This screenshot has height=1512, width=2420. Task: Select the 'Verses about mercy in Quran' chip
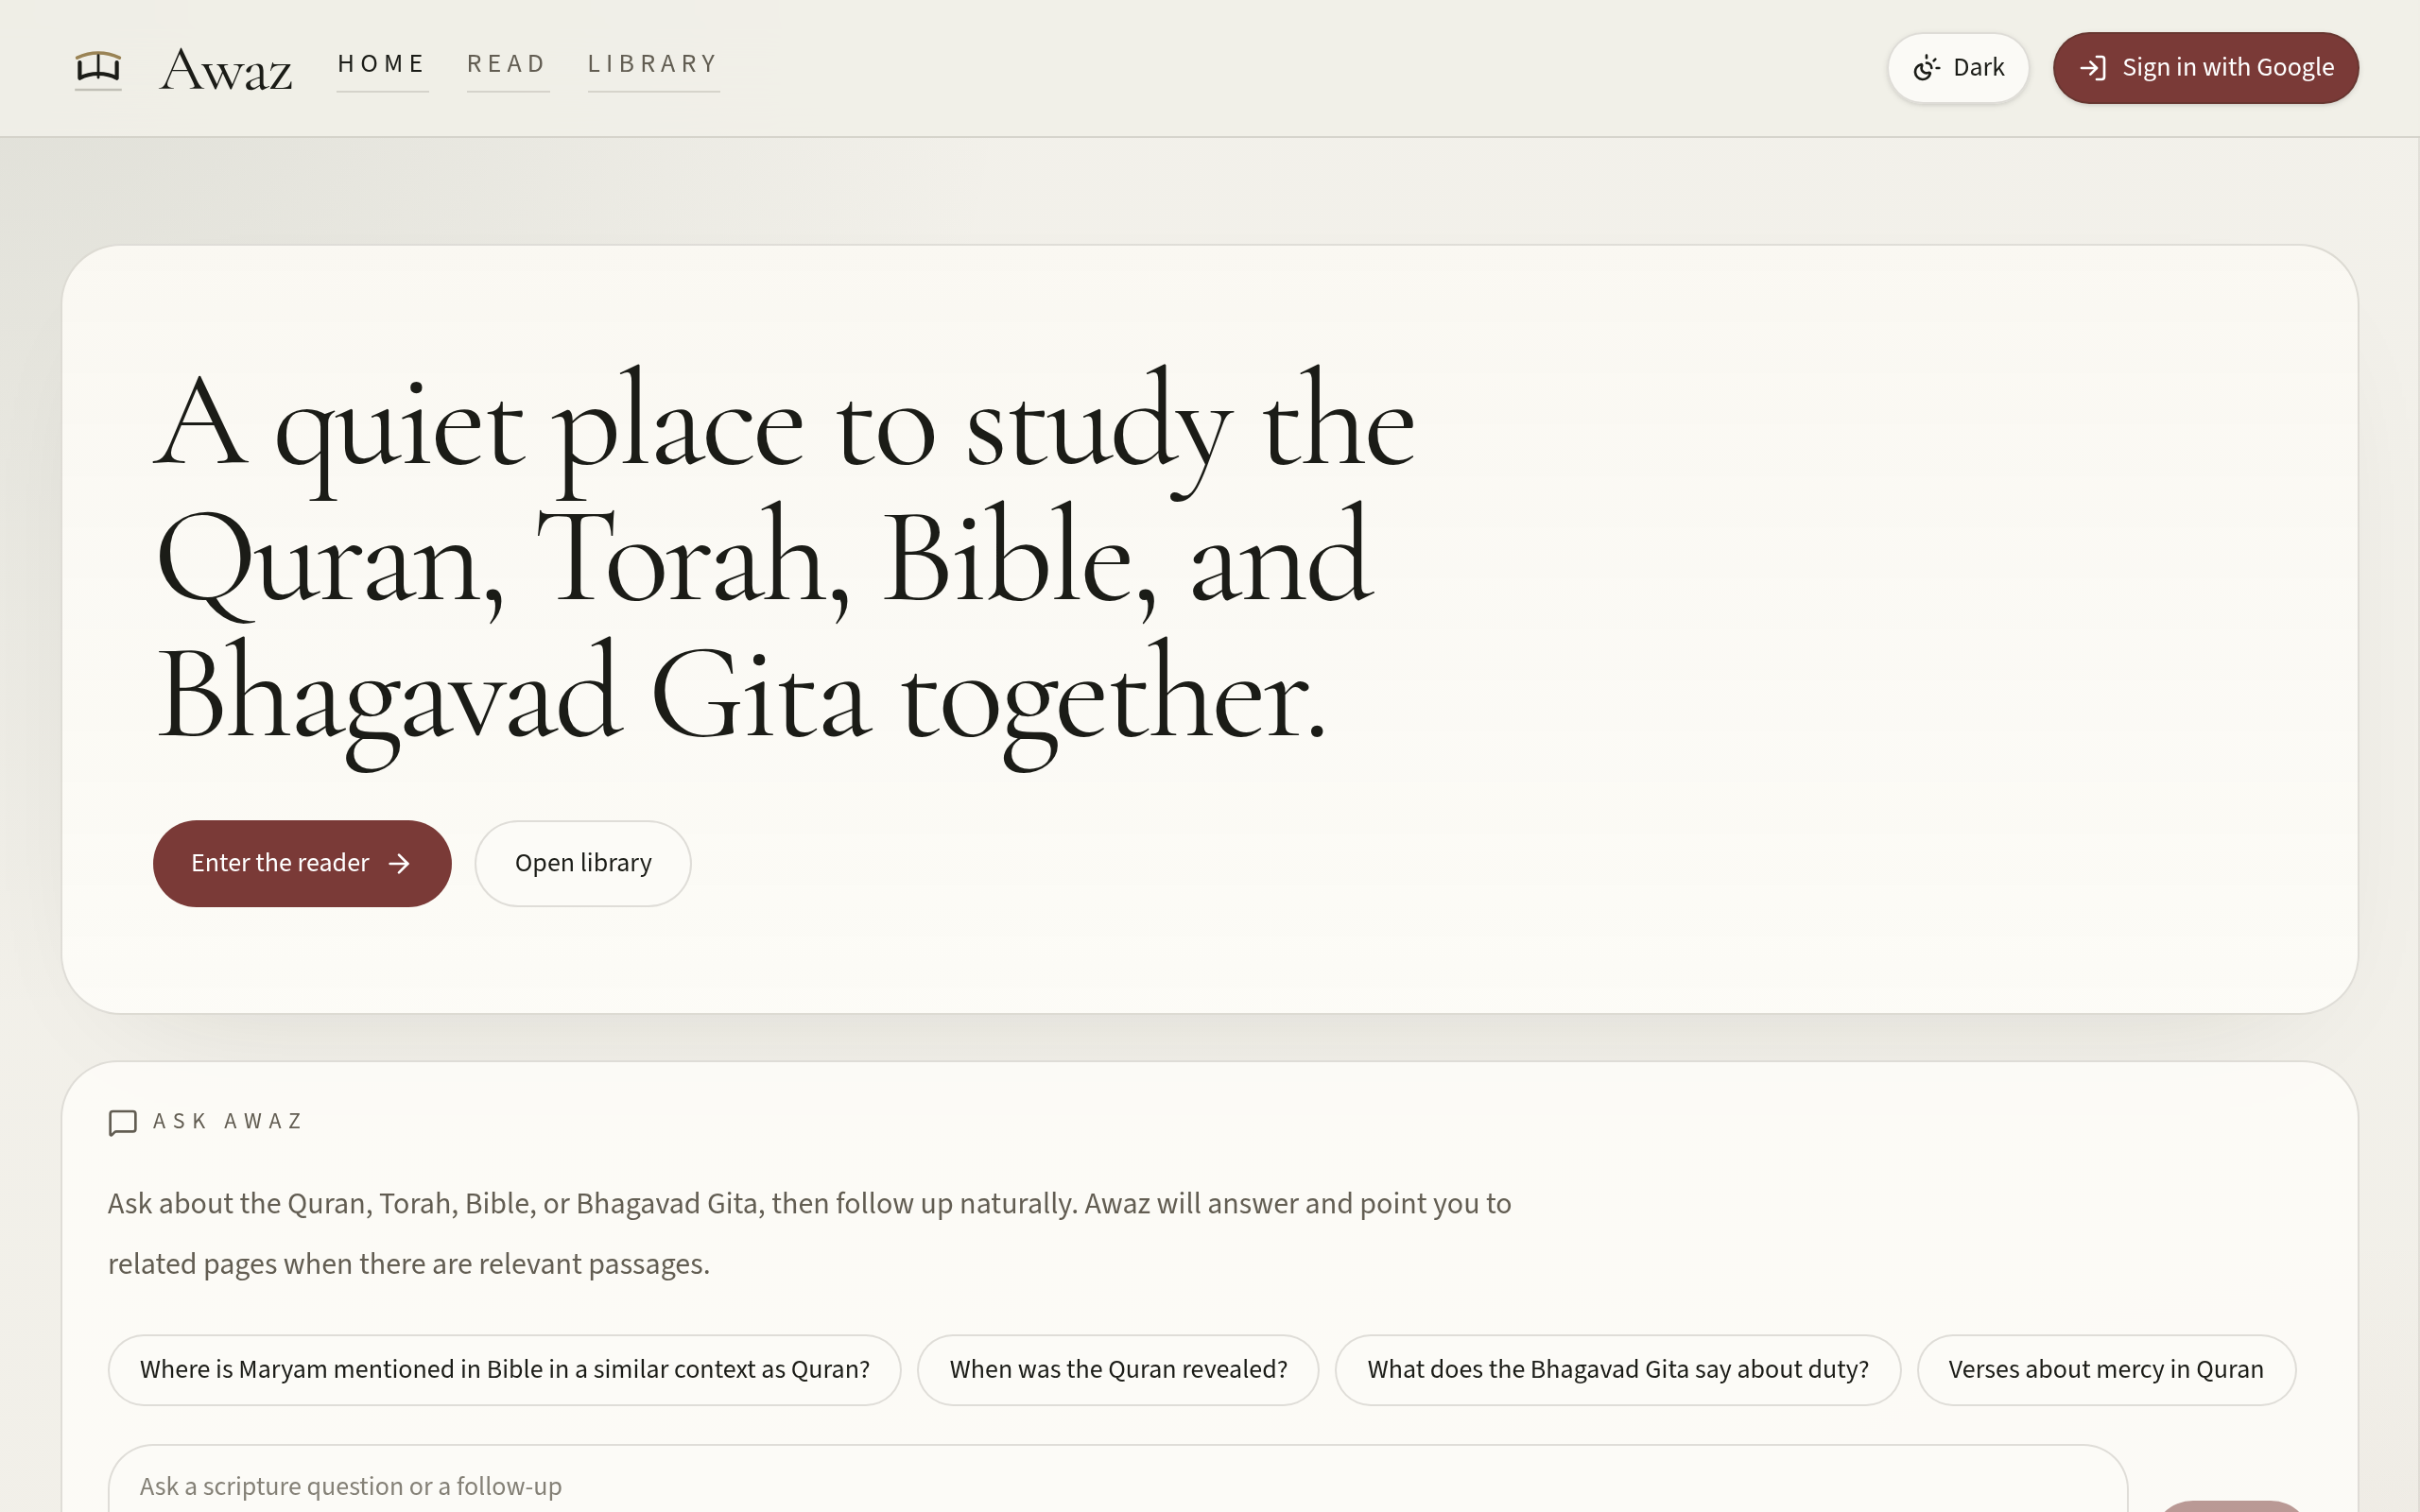tap(2105, 1370)
